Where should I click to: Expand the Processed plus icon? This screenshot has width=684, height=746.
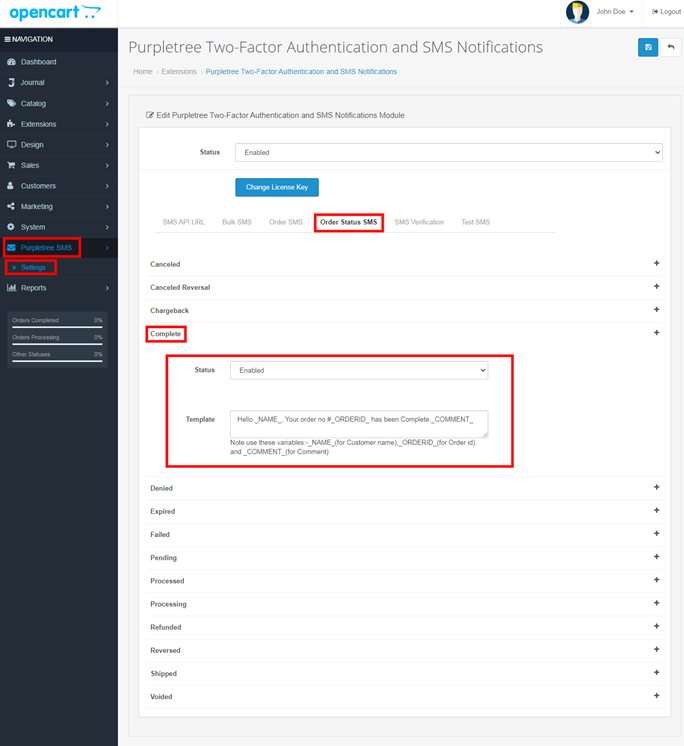tap(656, 579)
